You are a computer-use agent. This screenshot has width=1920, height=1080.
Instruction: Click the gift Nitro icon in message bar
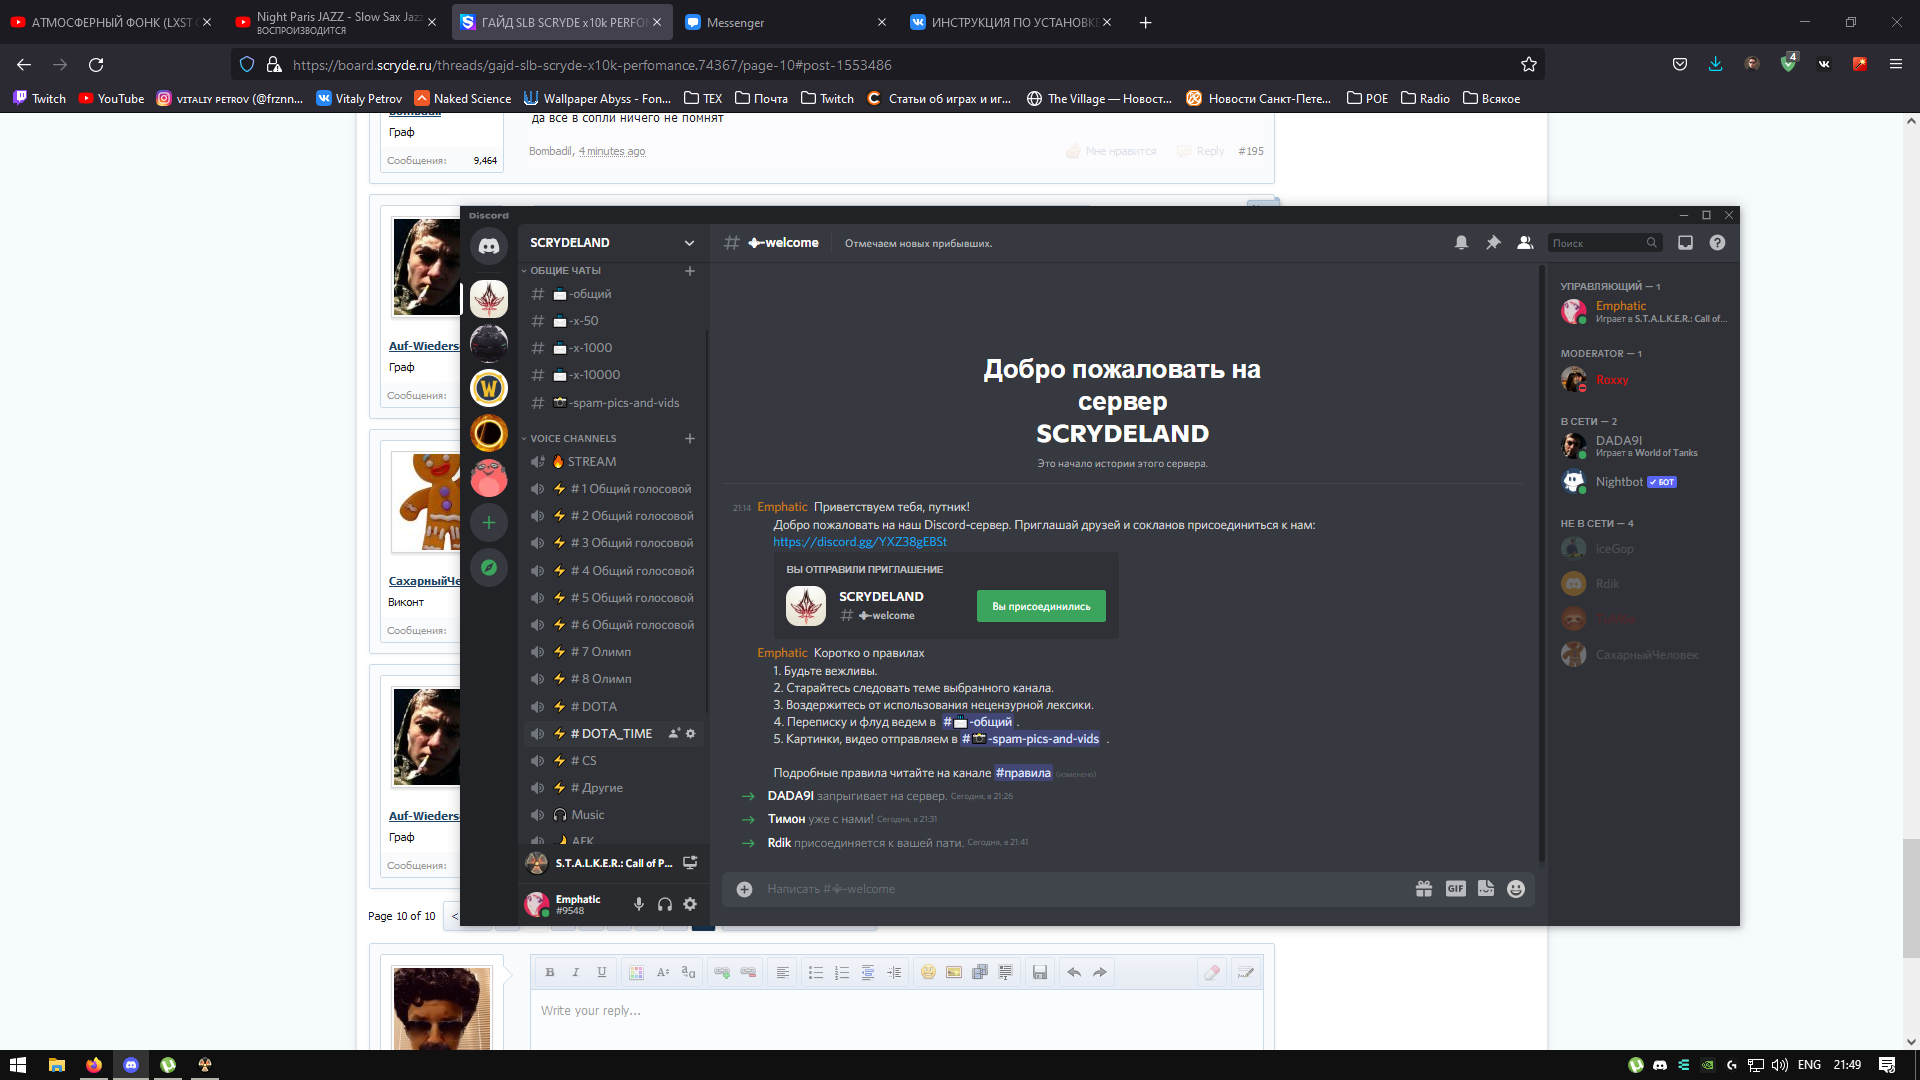coord(1424,889)
